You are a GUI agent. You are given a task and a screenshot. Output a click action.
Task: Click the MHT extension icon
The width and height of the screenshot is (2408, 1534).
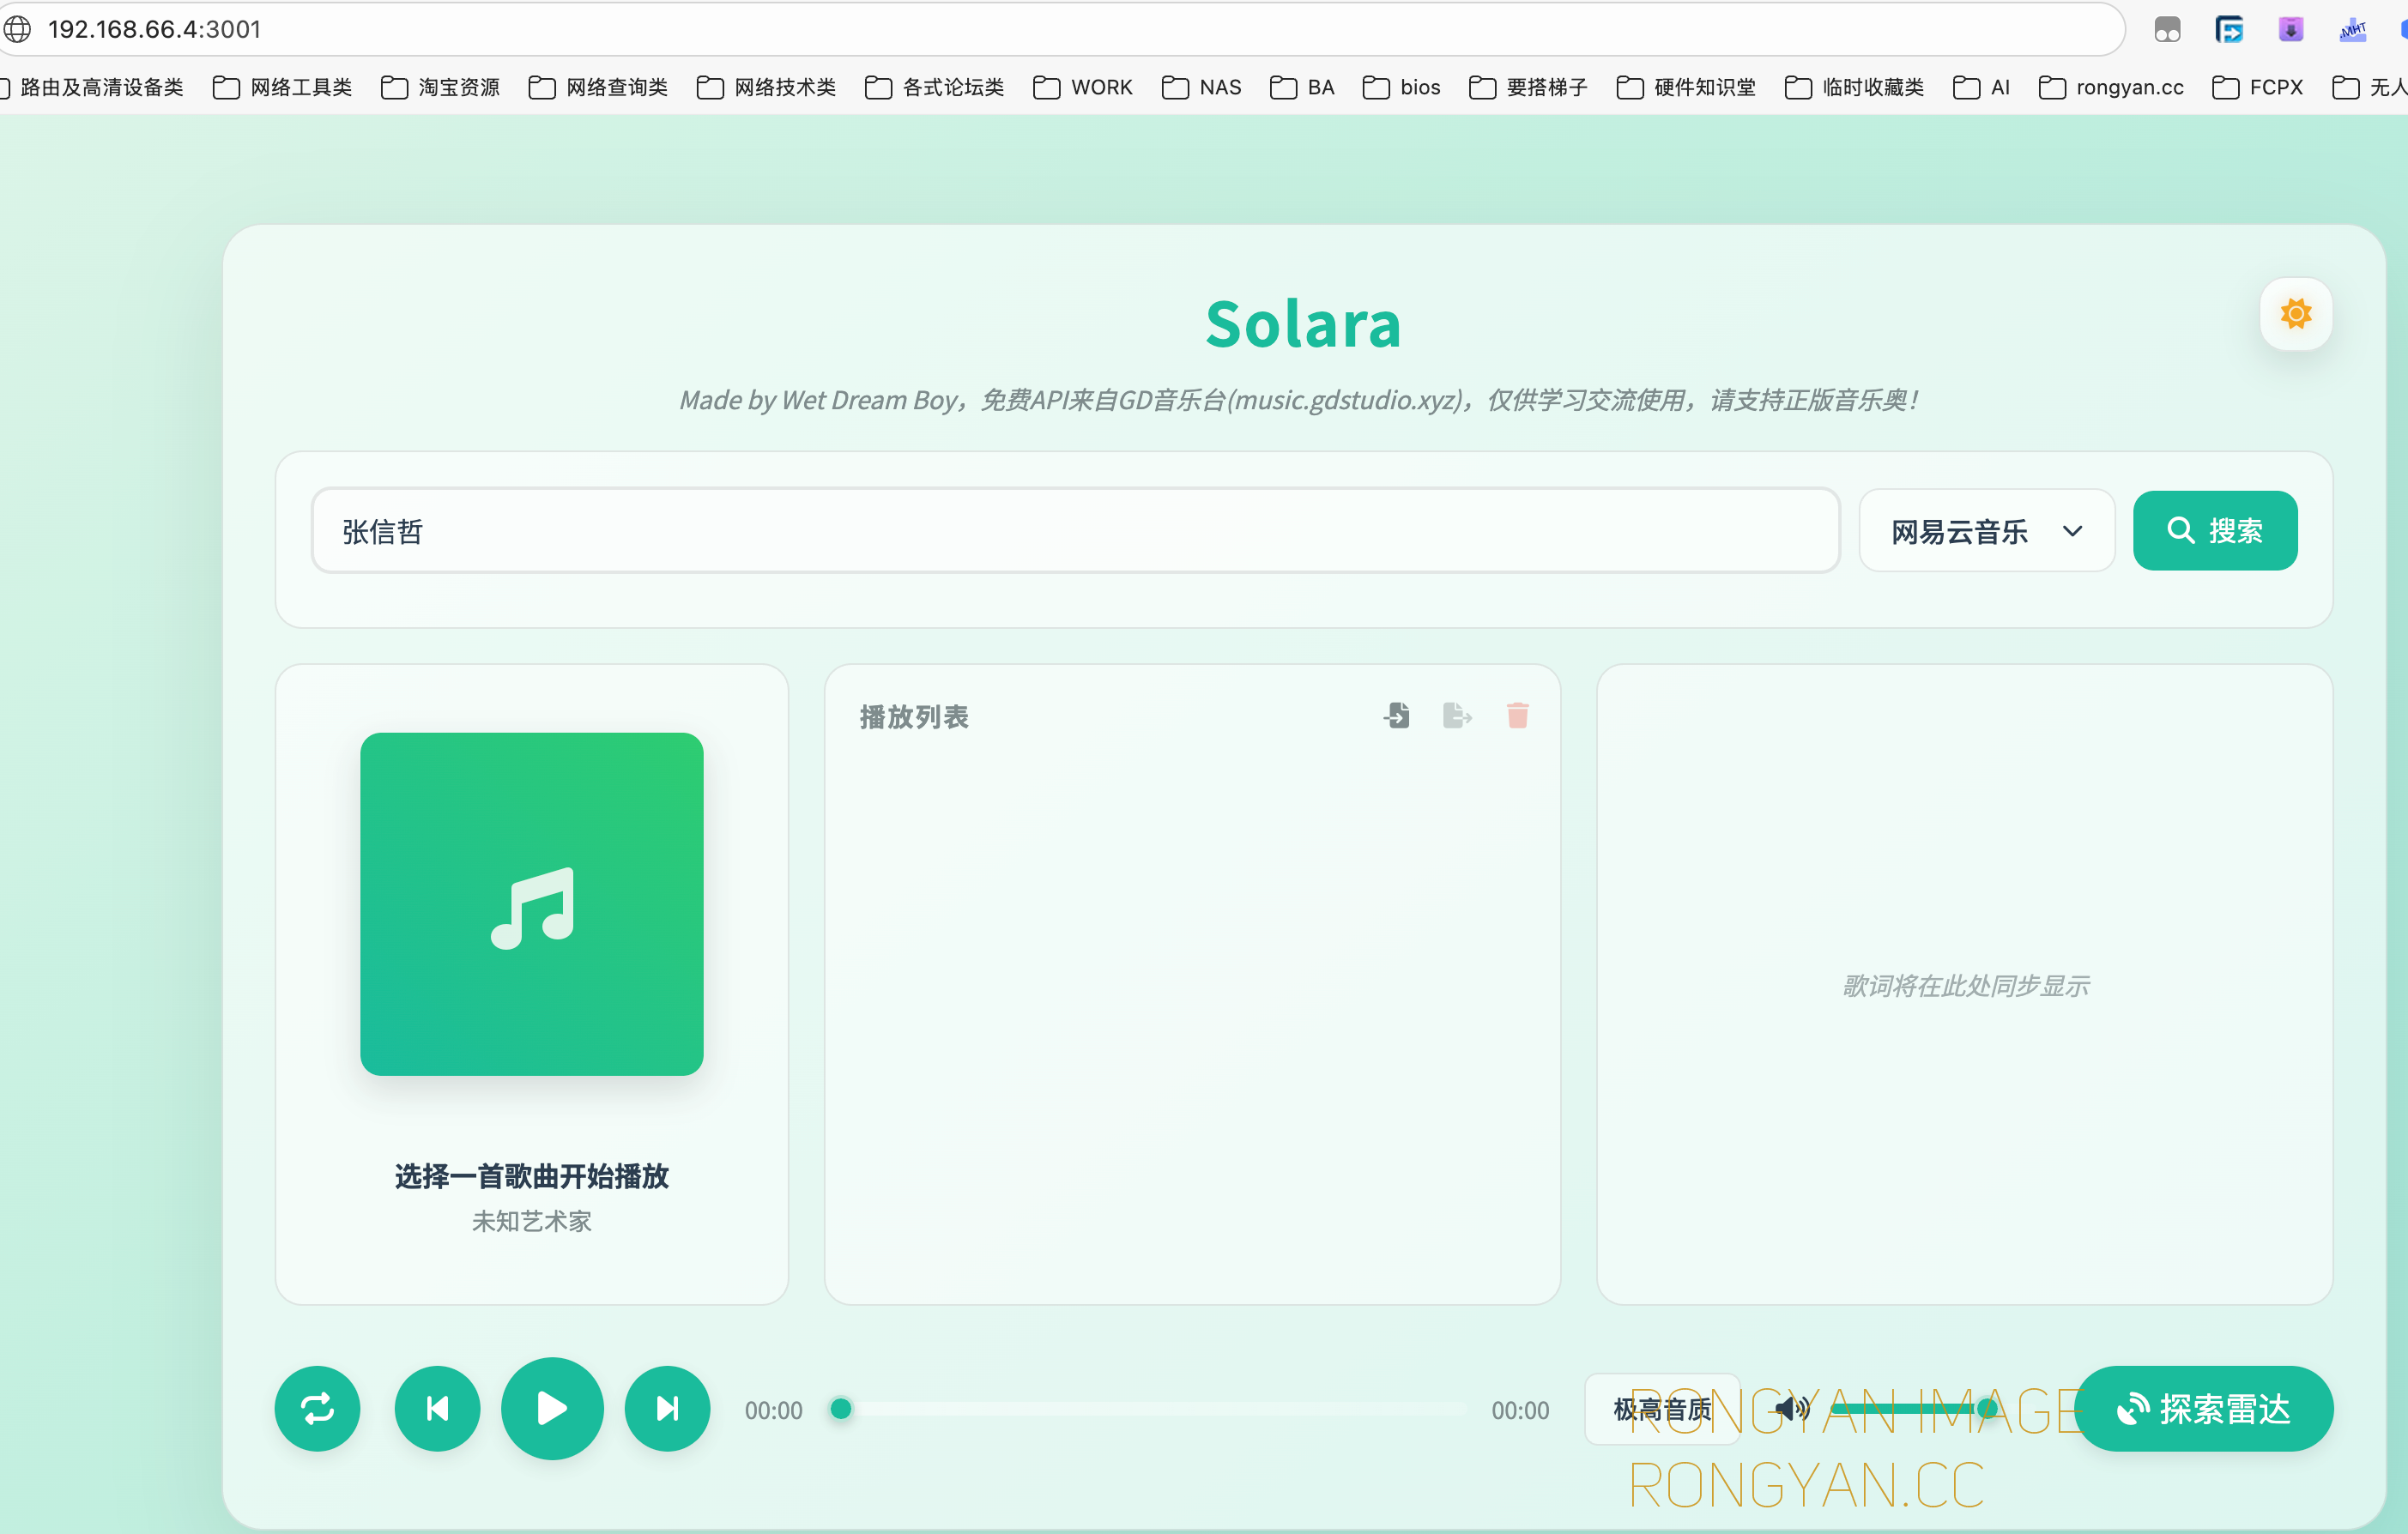[2353, 30]
